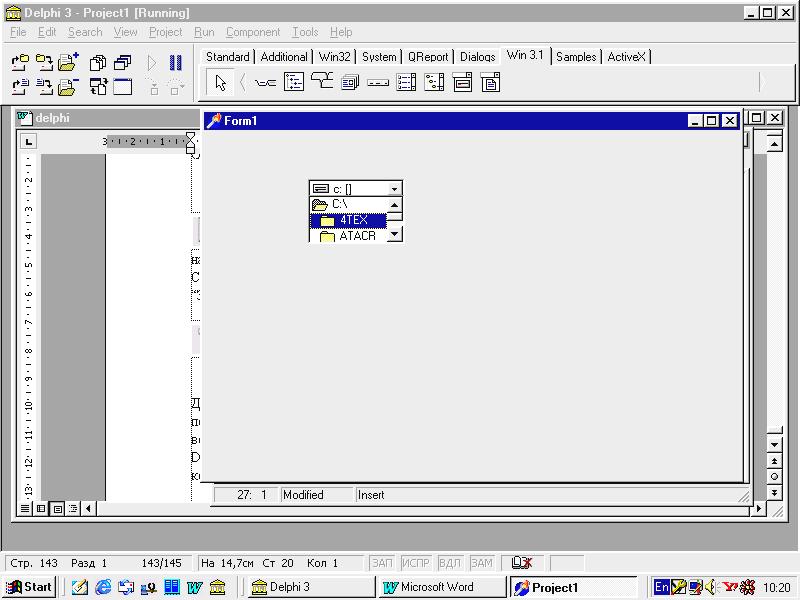The height and width of the screenshot is (600, 800).
Task: Click Word Next Page browse button
Action: coord(774,492)
